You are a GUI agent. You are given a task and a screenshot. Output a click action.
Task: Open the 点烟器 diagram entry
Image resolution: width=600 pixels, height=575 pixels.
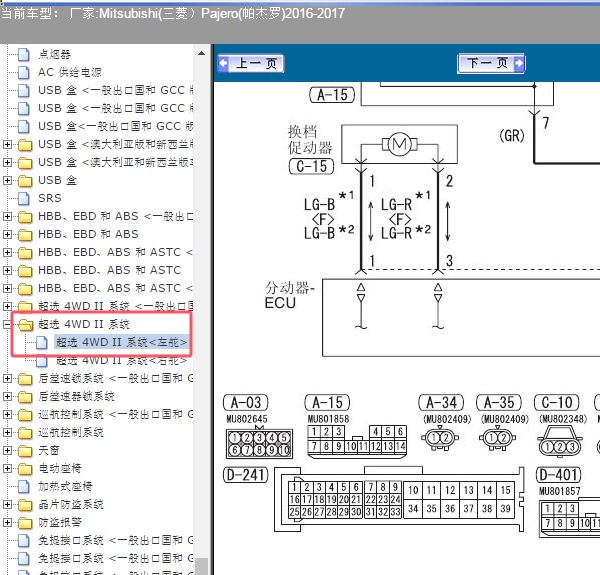point(54,54)
